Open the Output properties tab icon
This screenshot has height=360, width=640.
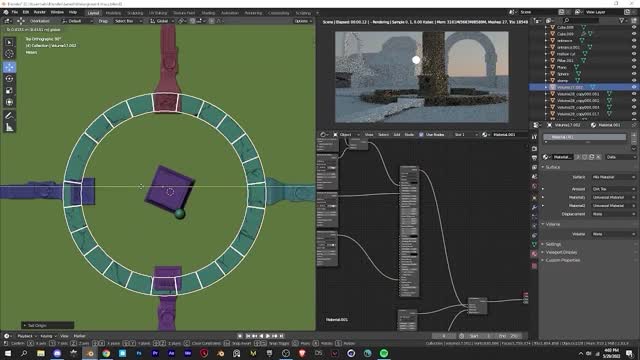[534, 158]
